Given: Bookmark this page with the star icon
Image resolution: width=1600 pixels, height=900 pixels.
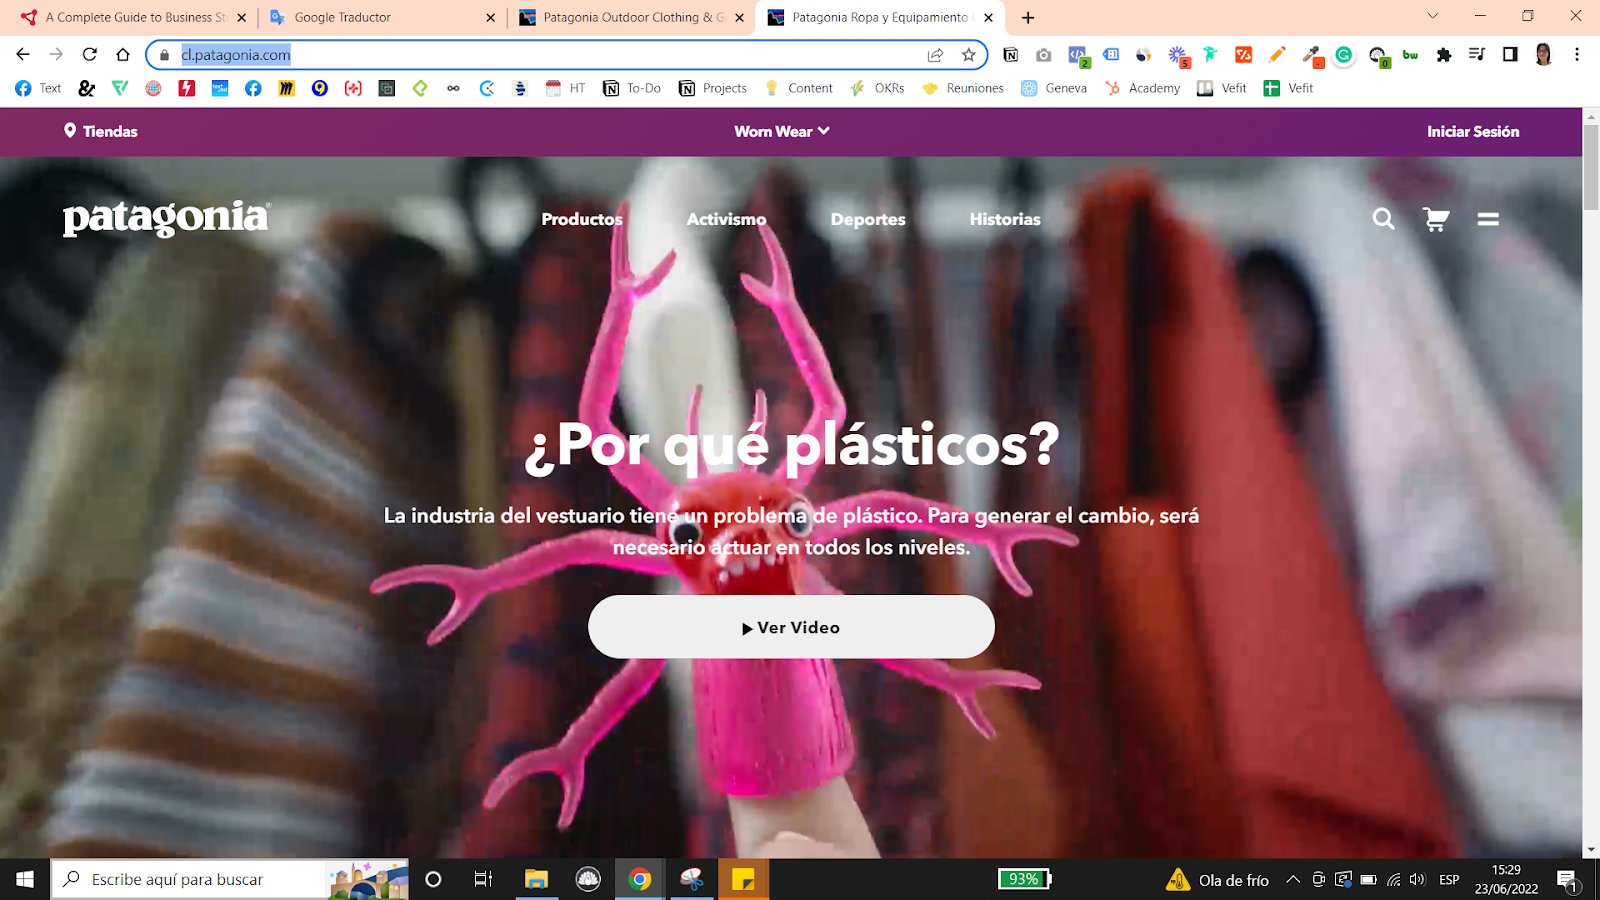Looking at the screenshot, I should point(968,55).
